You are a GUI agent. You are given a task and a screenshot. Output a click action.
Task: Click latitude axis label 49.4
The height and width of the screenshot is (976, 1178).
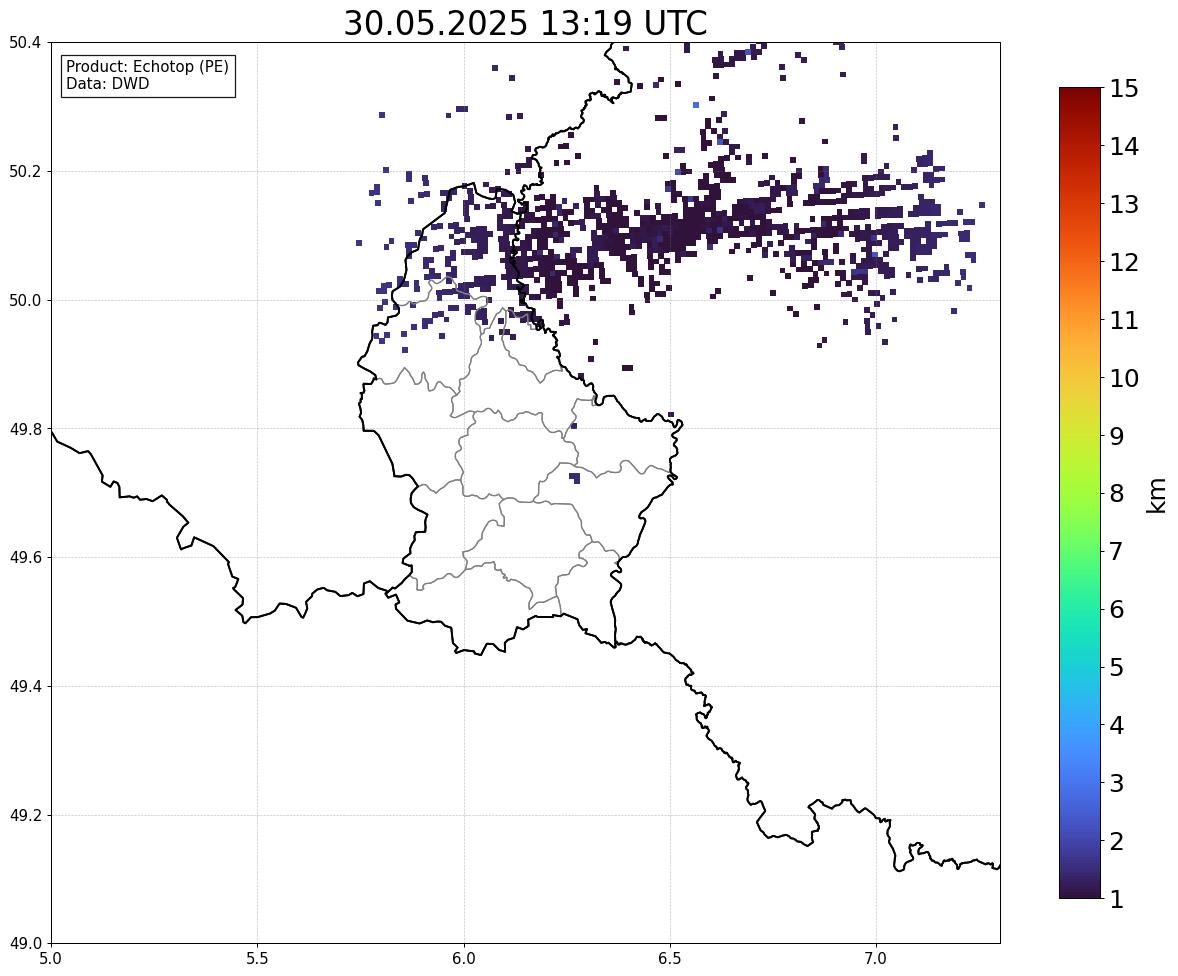(x=25, y=687)
